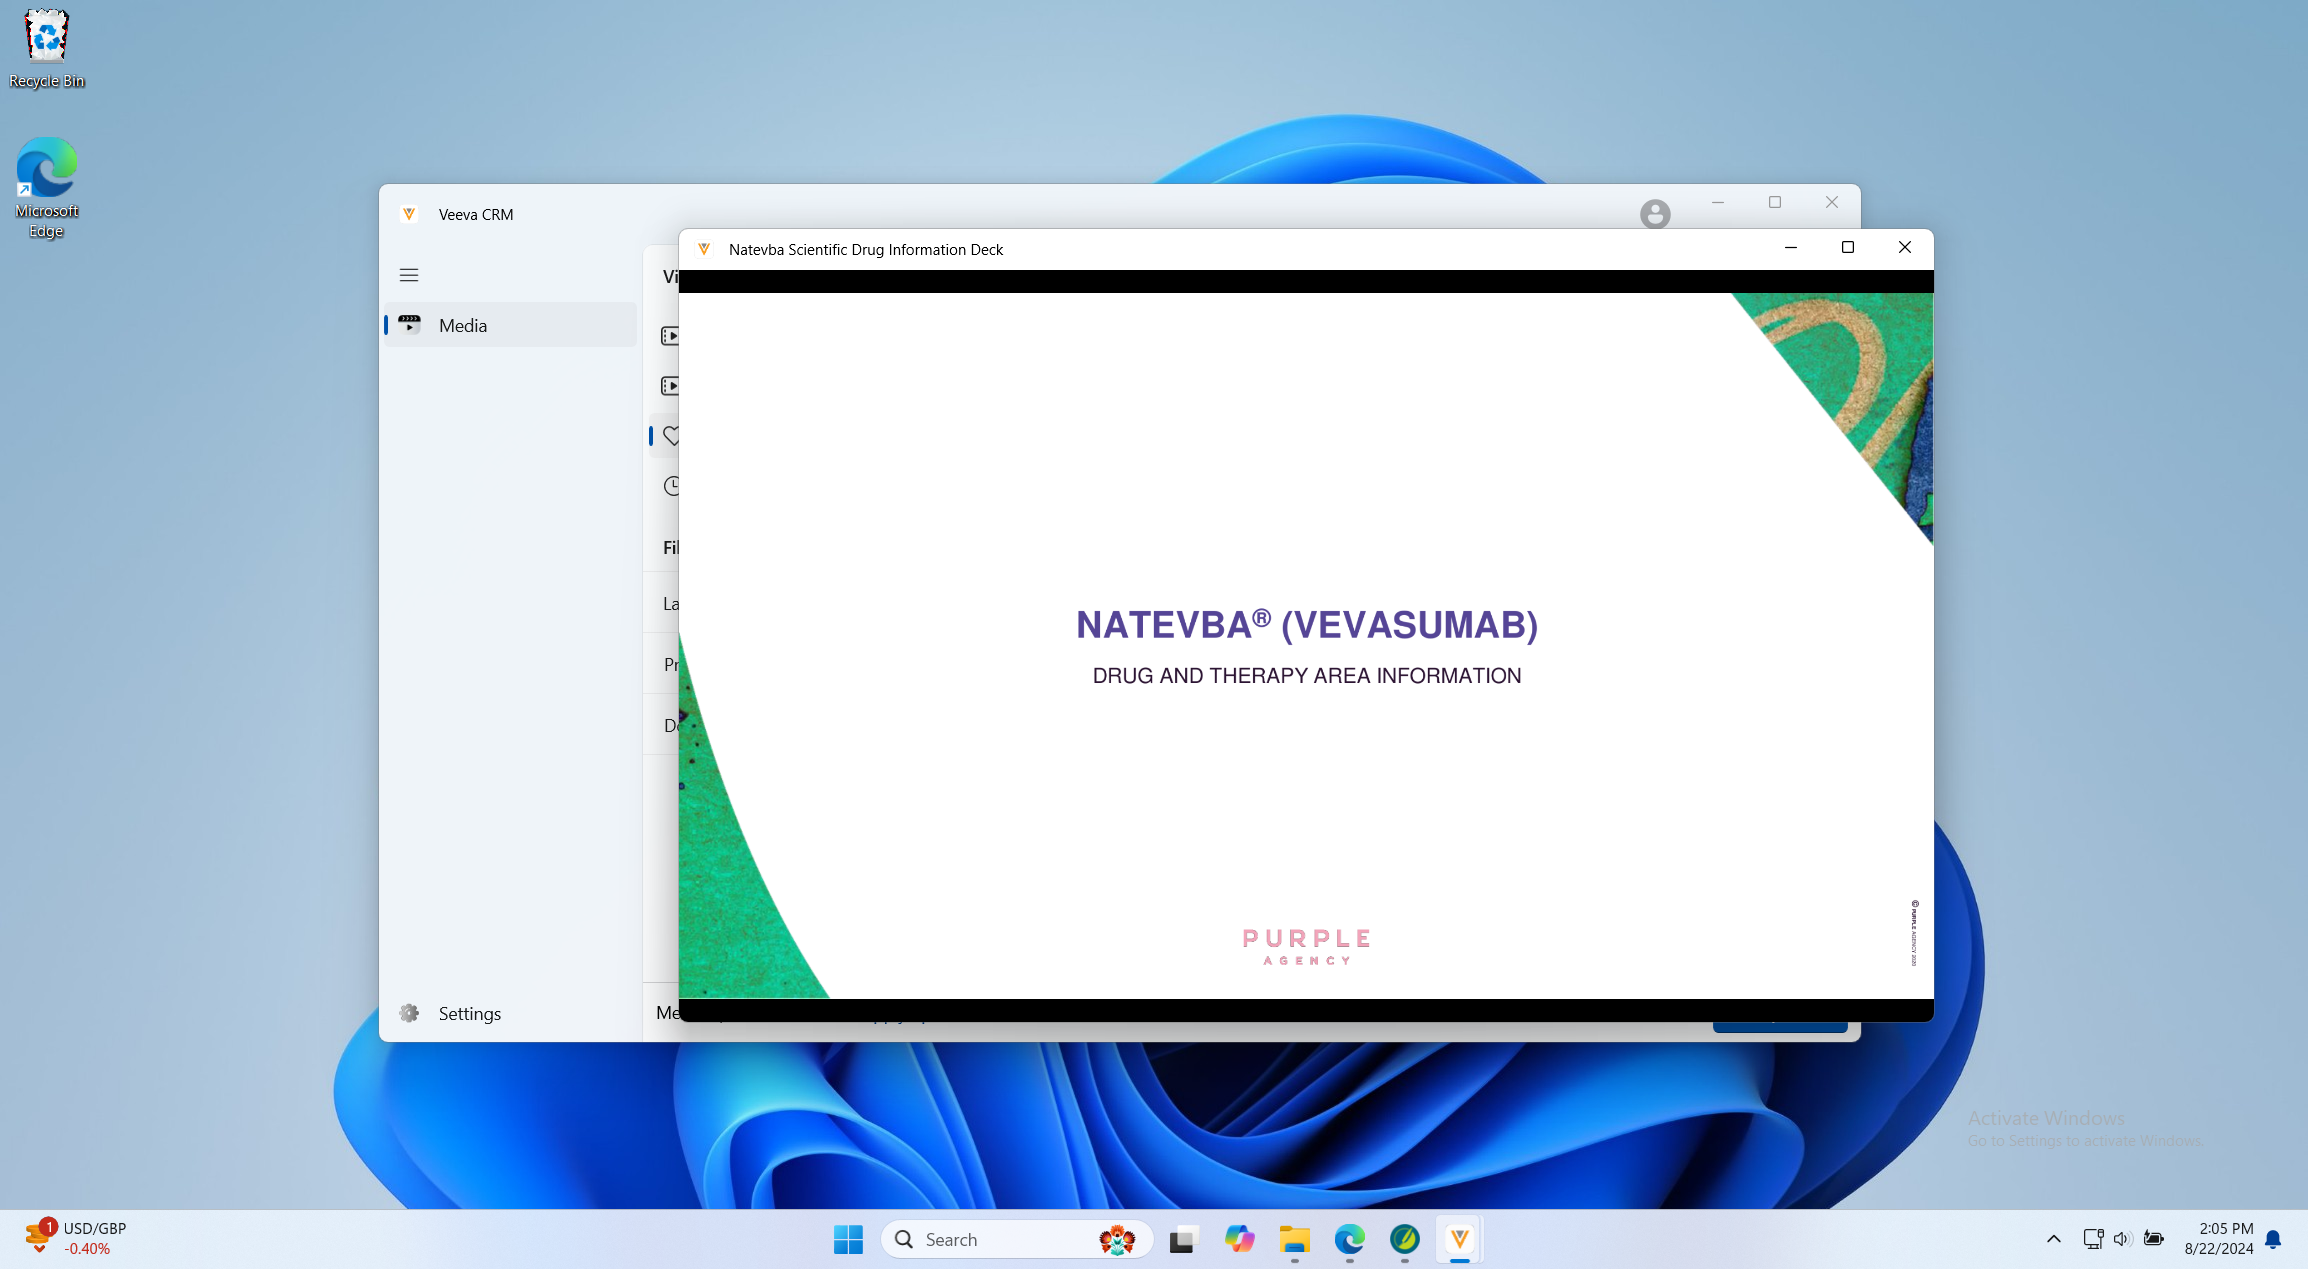Select the clock recent view icon

pyautogui.click(x=671, y=486)
